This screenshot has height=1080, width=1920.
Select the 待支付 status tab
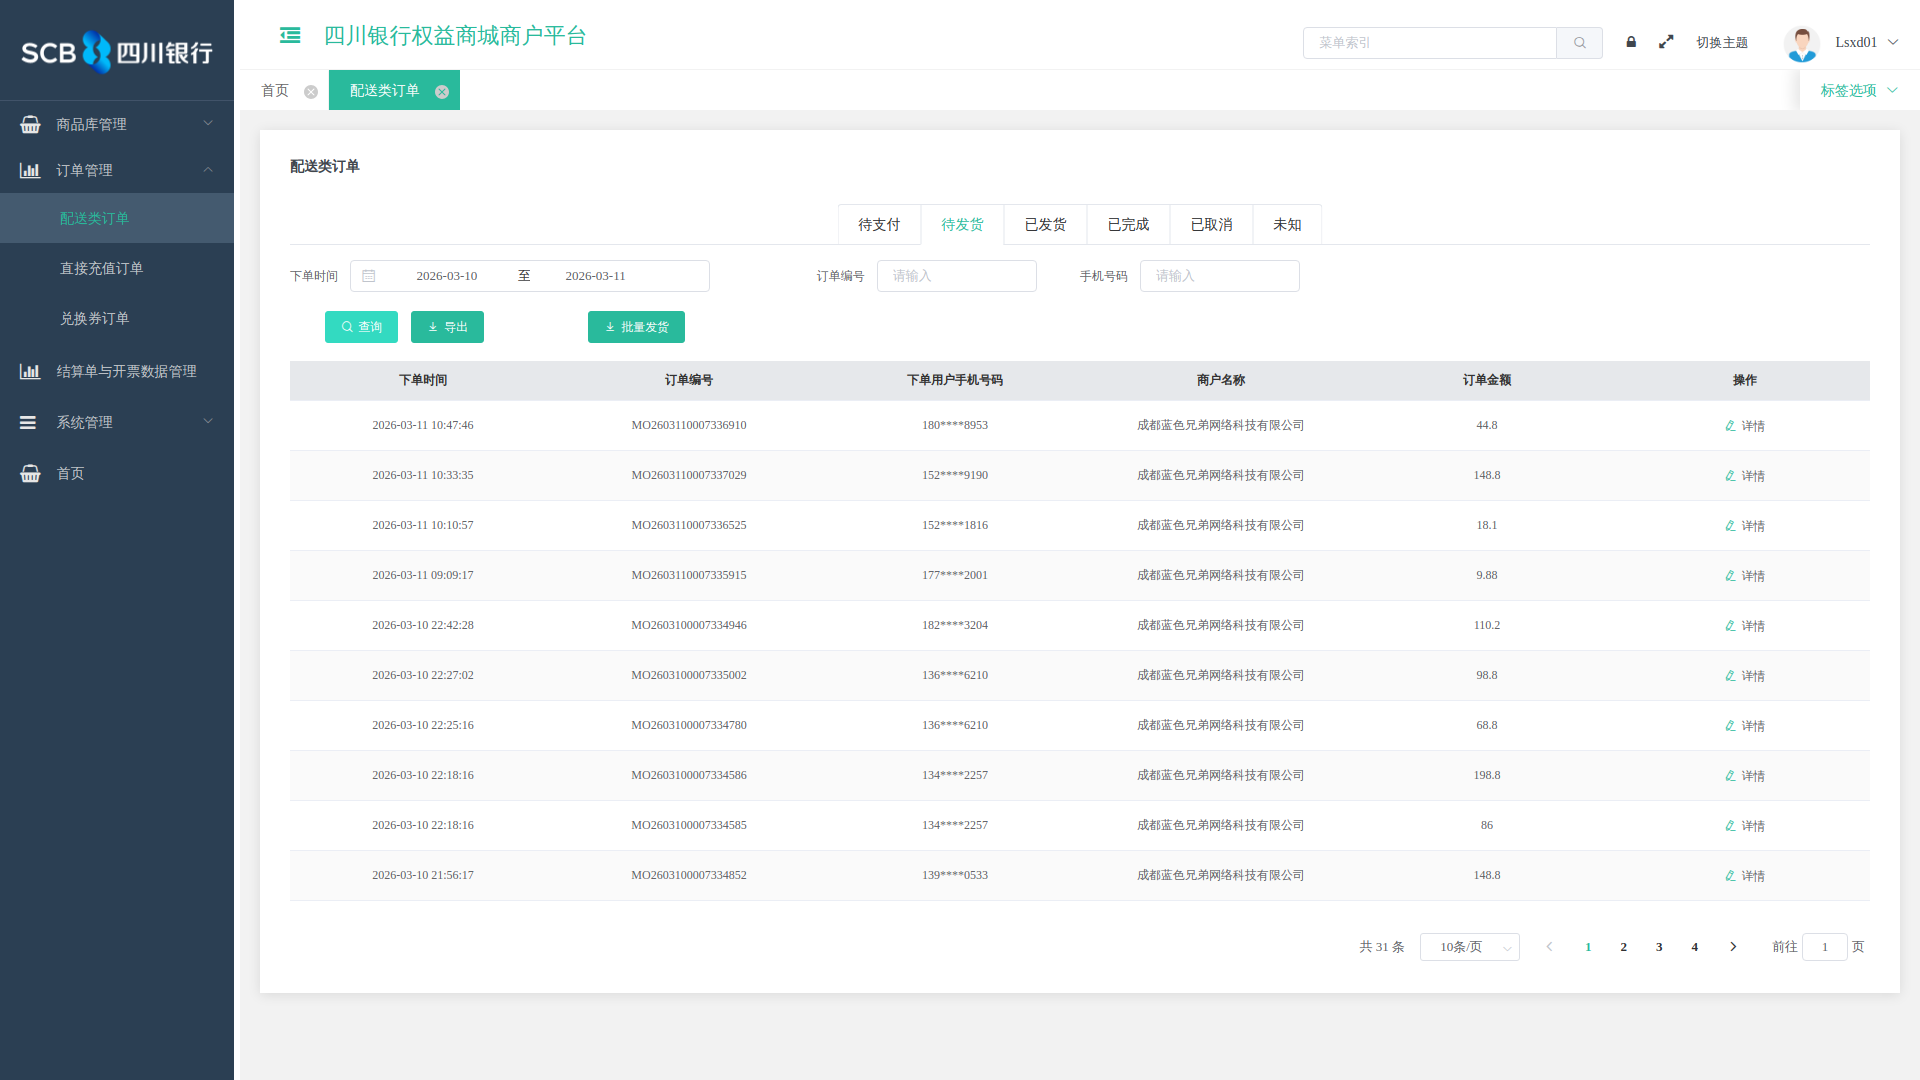click(x=879, y=225)
